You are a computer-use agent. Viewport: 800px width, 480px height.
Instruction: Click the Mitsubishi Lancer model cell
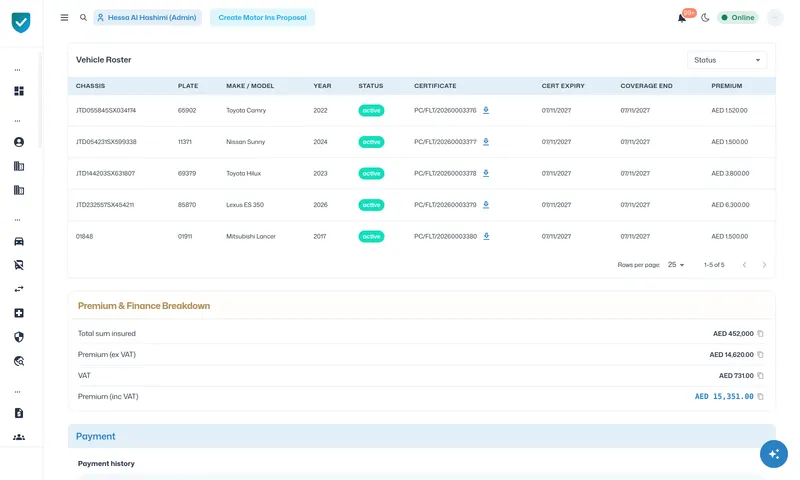pos(251,236)
